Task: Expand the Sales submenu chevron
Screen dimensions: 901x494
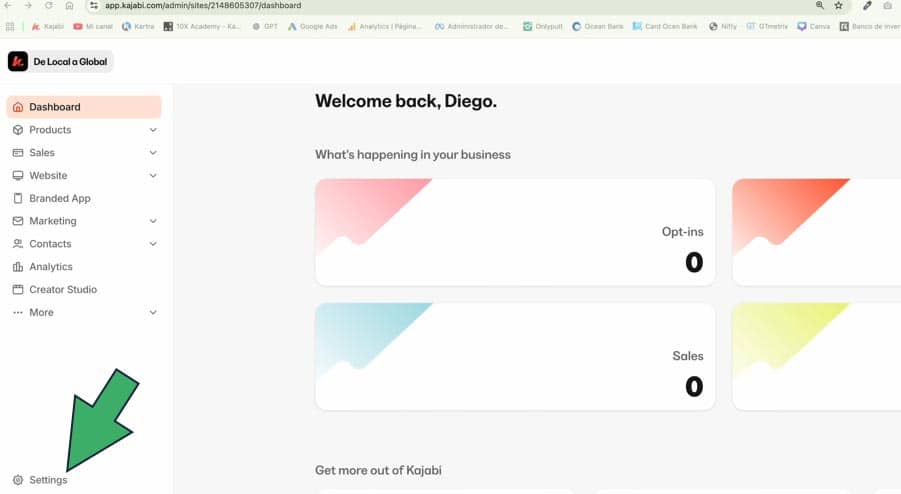Action: click(153, 153)
